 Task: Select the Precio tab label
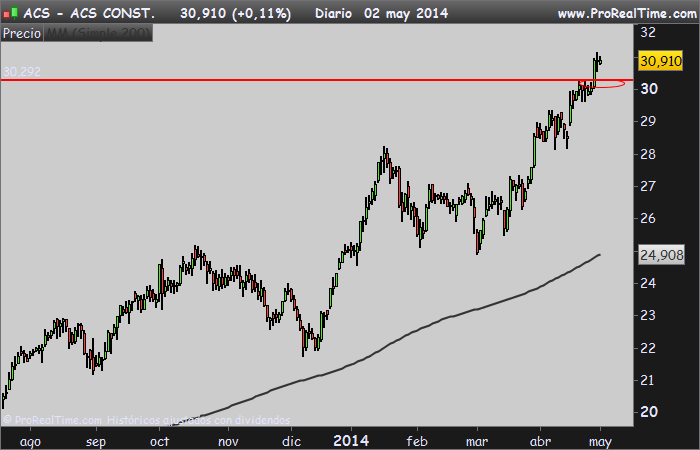pyautogui.click(x=22, y=33)
